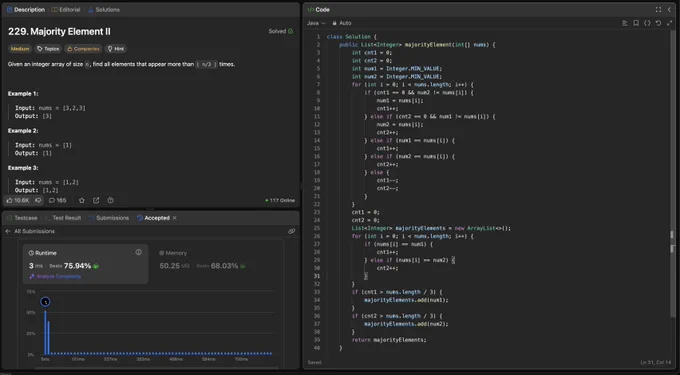Click 'return majorityElements;' on line 39
The image size is (680, 375).
tap(389, 340)
